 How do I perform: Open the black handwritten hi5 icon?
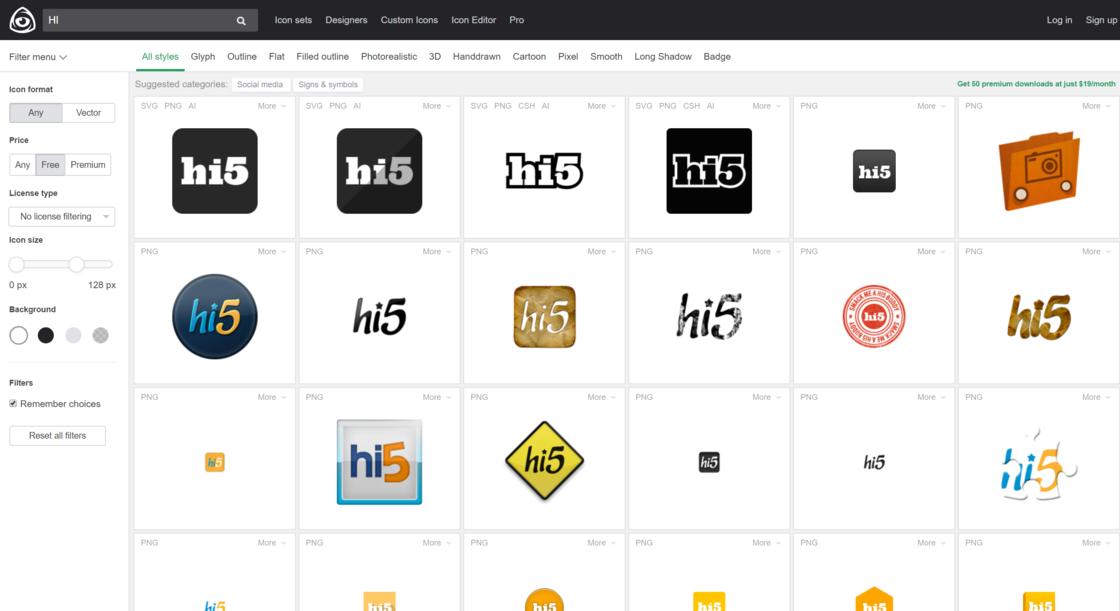(x=379, y=317)
